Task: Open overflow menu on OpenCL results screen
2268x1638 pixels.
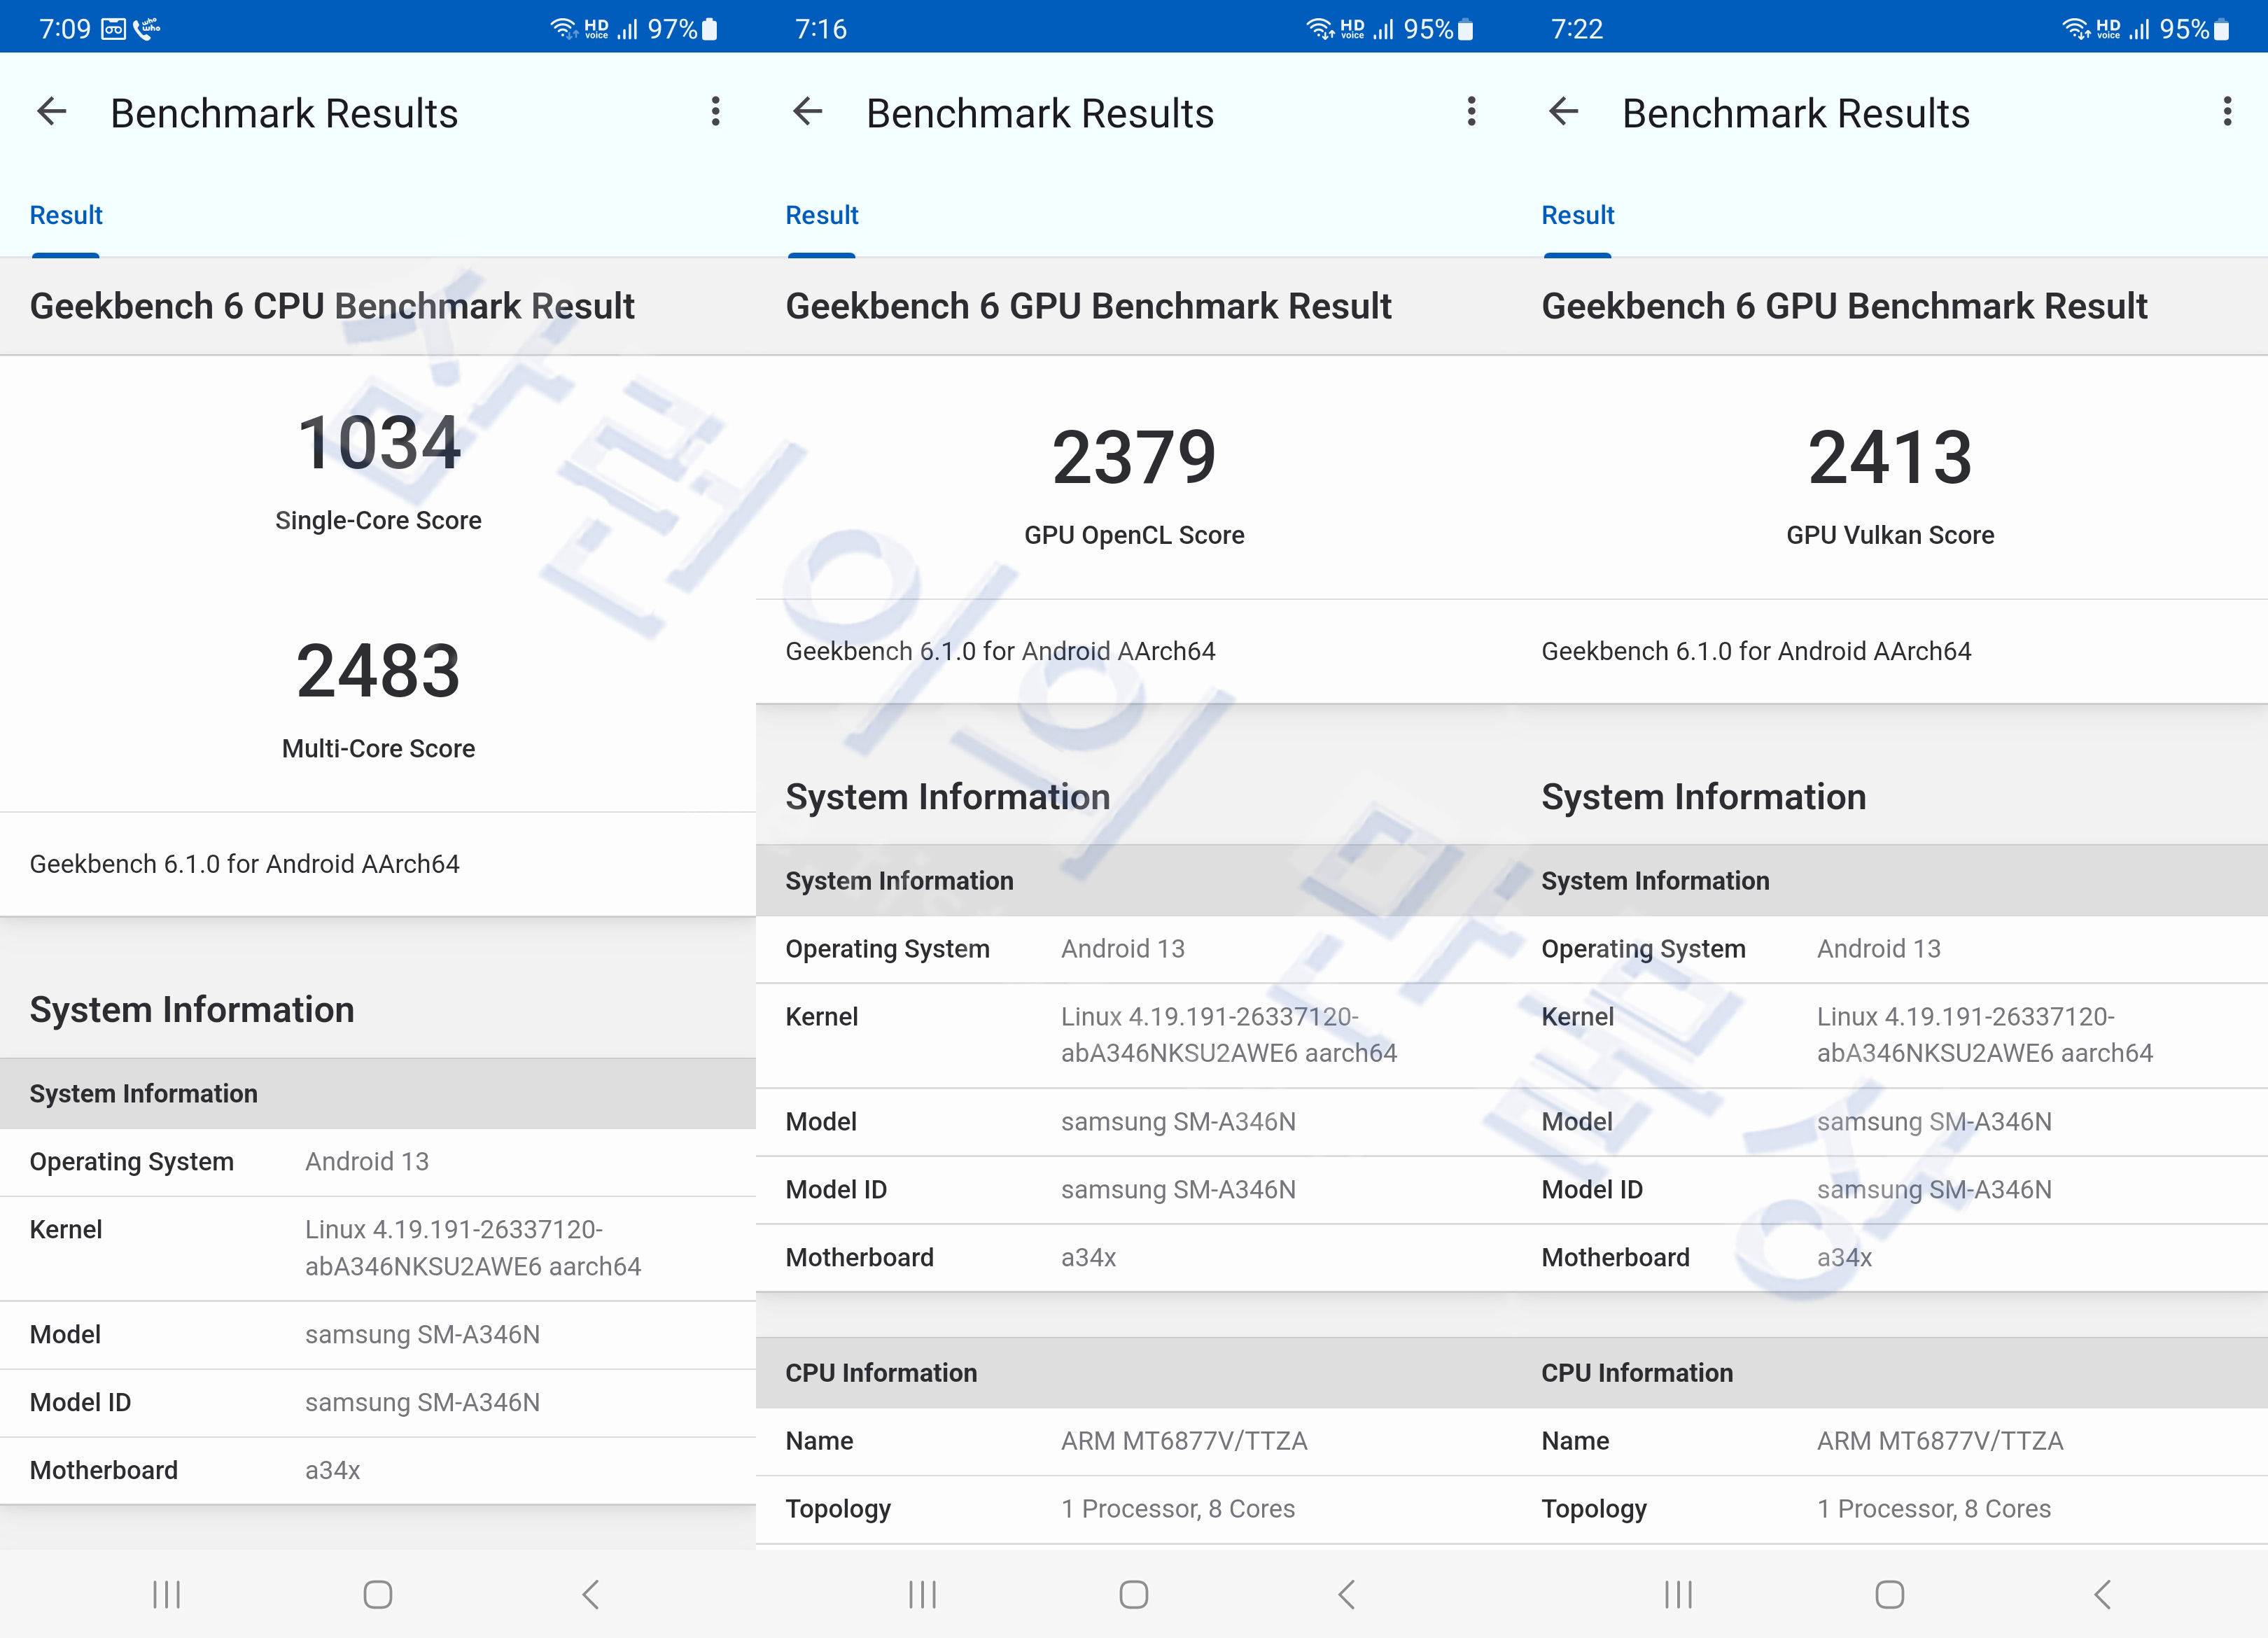Action: pyautogui.click(x=1471, y=112)
